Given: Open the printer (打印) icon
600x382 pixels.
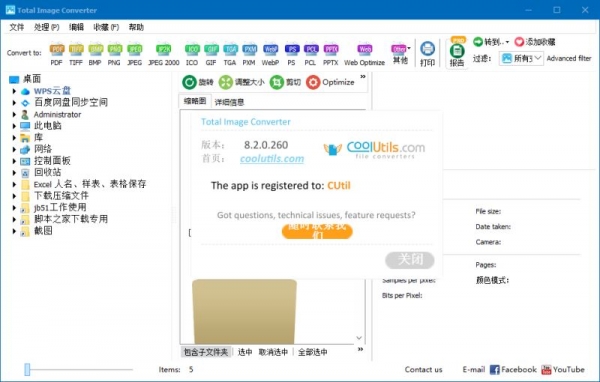Looking at the screenshot, I should 427,49.
